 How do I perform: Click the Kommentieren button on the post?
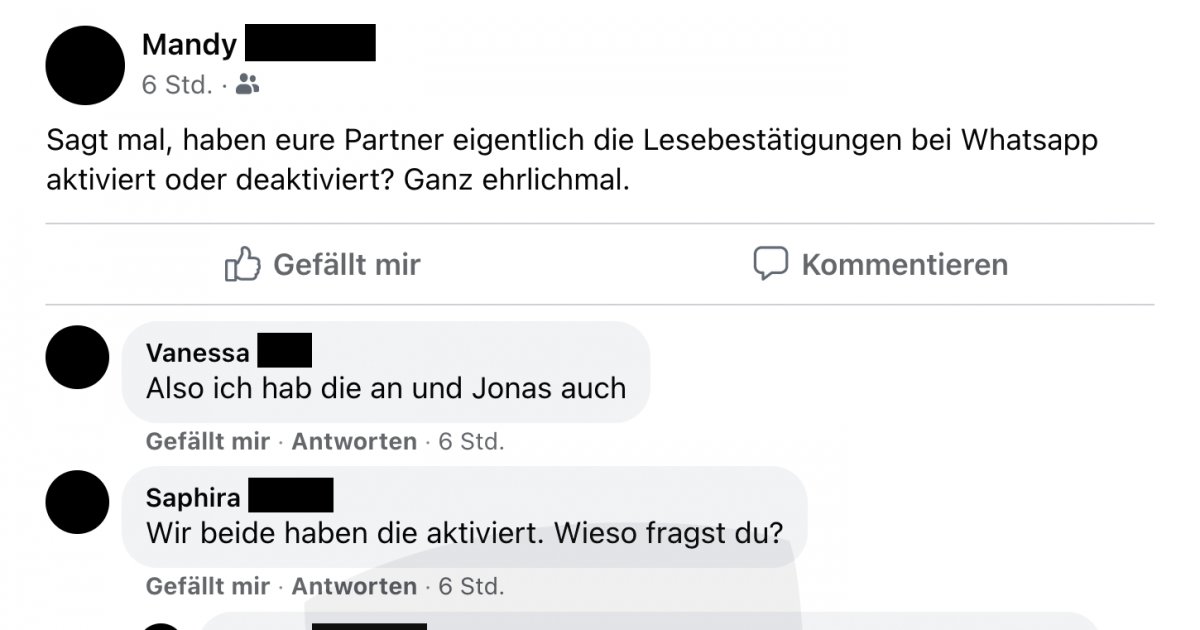coord(880,264)
